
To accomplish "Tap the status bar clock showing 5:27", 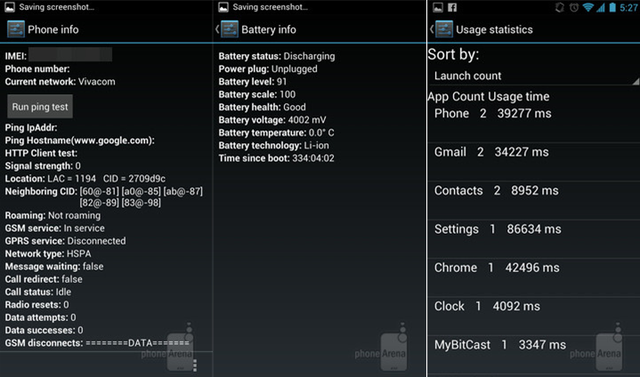I will 628,7.
